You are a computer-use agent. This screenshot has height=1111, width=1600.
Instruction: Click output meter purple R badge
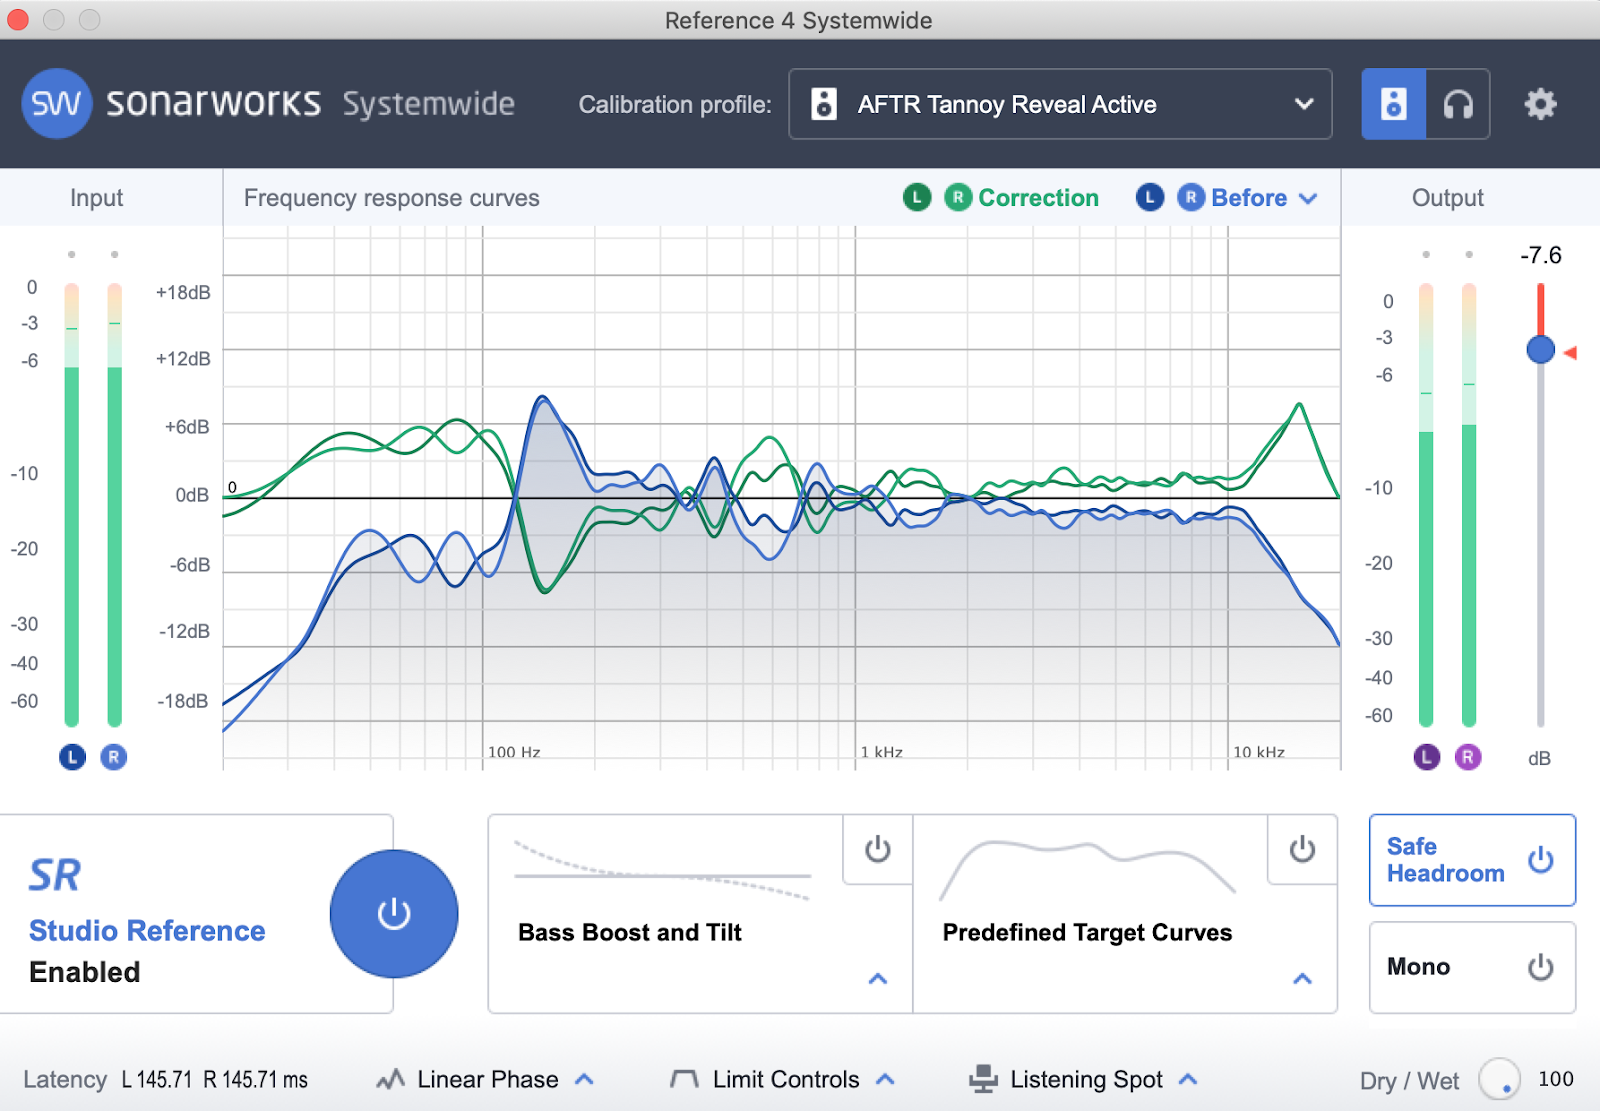pyautogui.click(x=1468, y=757)
